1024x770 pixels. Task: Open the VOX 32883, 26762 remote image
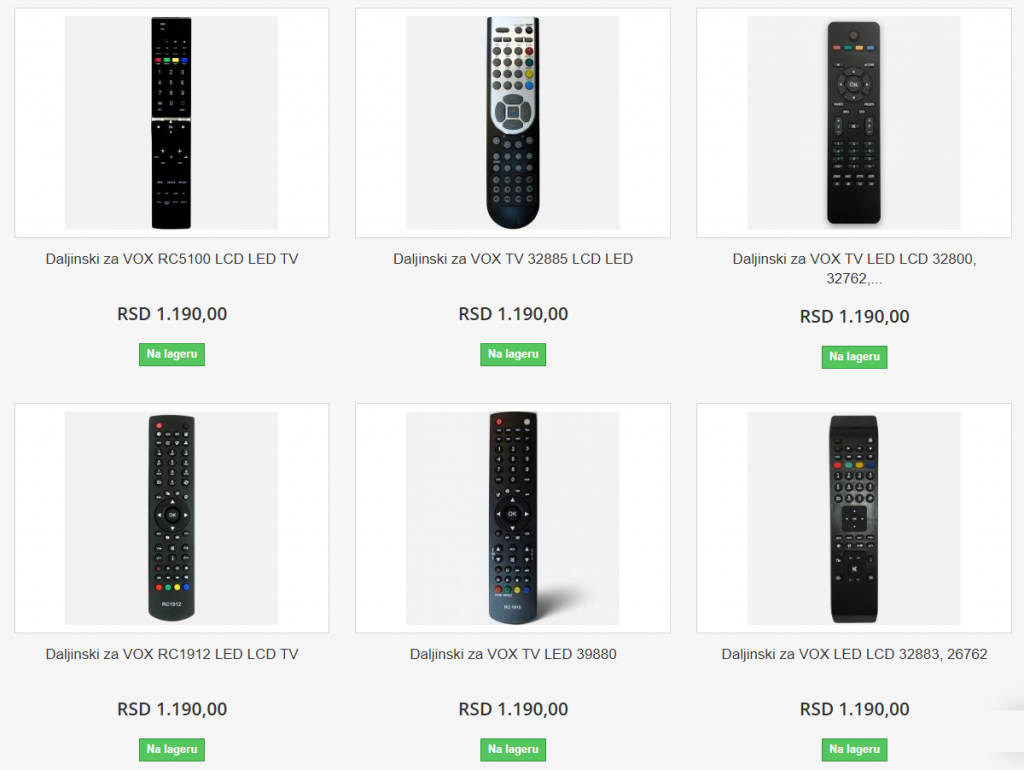coord(853,518)
